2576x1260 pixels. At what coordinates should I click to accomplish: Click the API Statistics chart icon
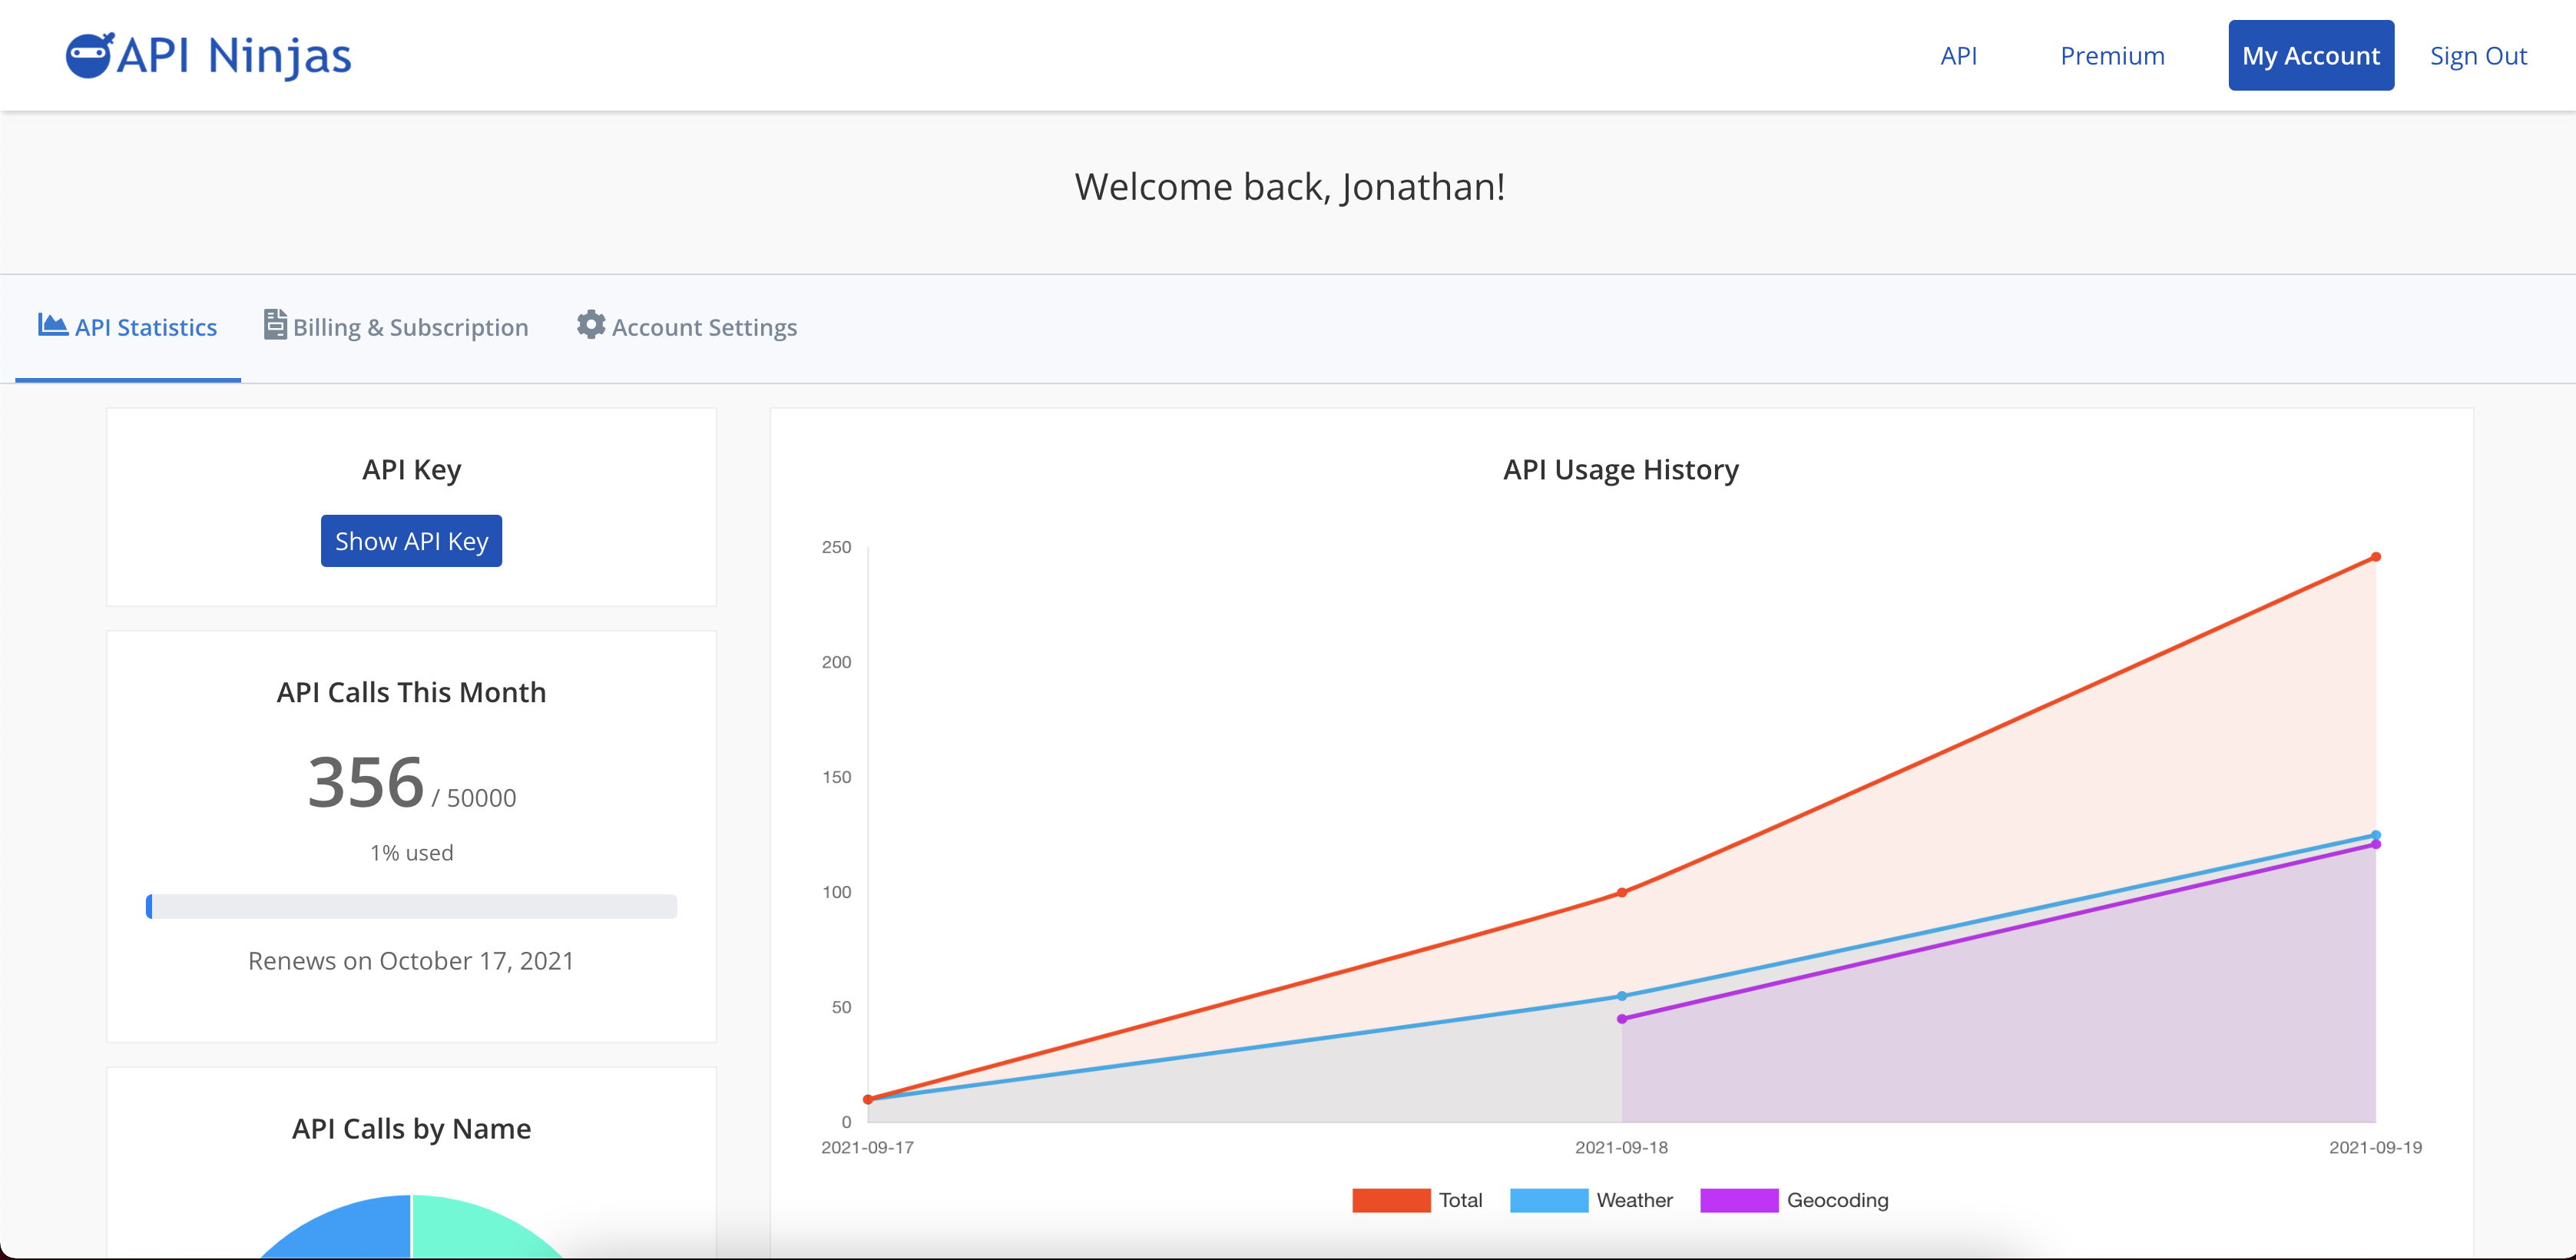point(53,324)
